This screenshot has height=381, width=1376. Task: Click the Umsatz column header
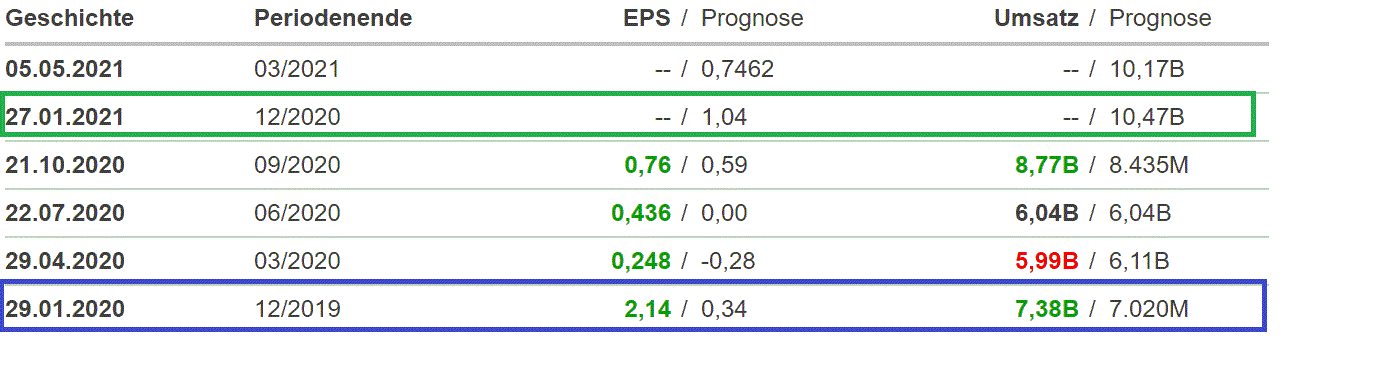(x=1036, y=18)
